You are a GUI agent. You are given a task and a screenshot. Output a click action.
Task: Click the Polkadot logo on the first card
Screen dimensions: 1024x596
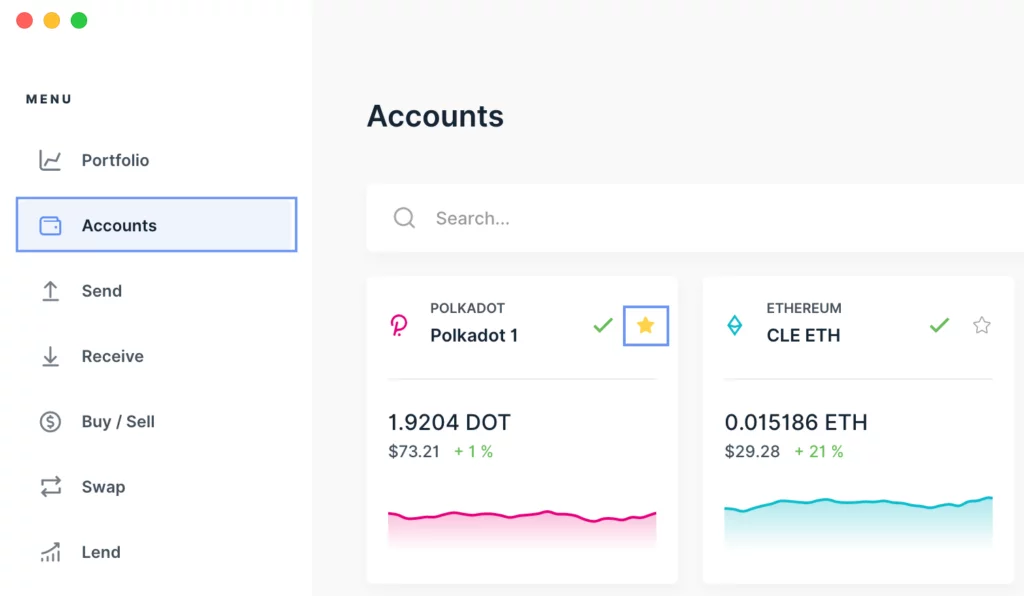(400, 324)
